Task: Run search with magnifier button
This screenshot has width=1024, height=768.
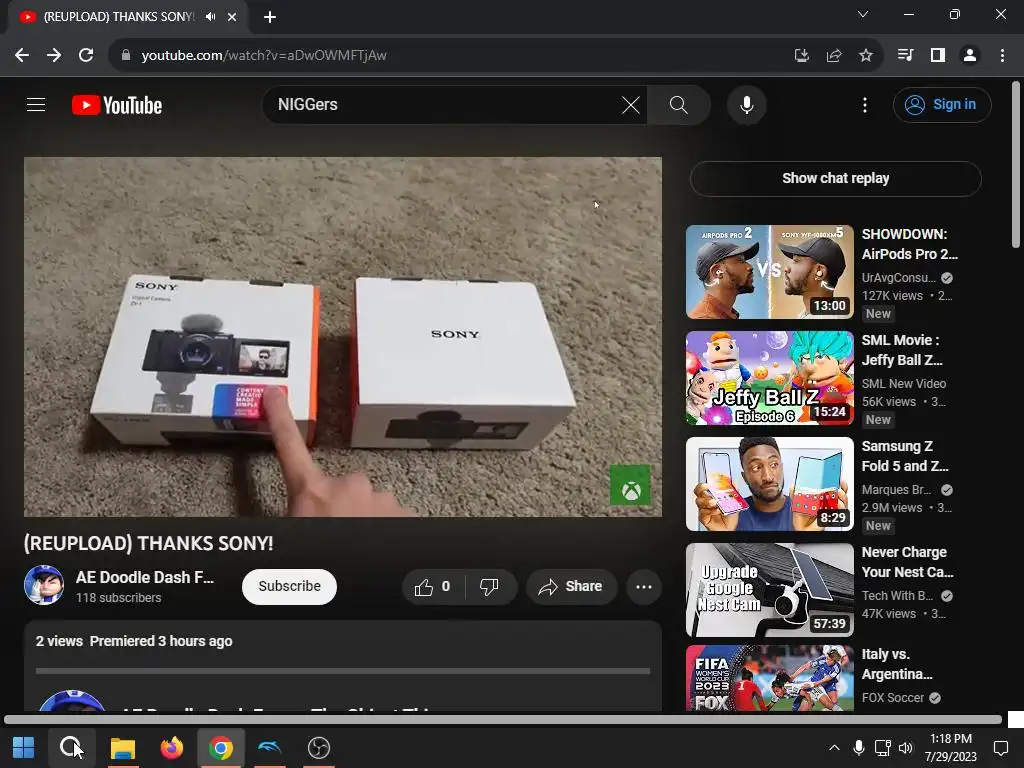Action: point(679,104)
